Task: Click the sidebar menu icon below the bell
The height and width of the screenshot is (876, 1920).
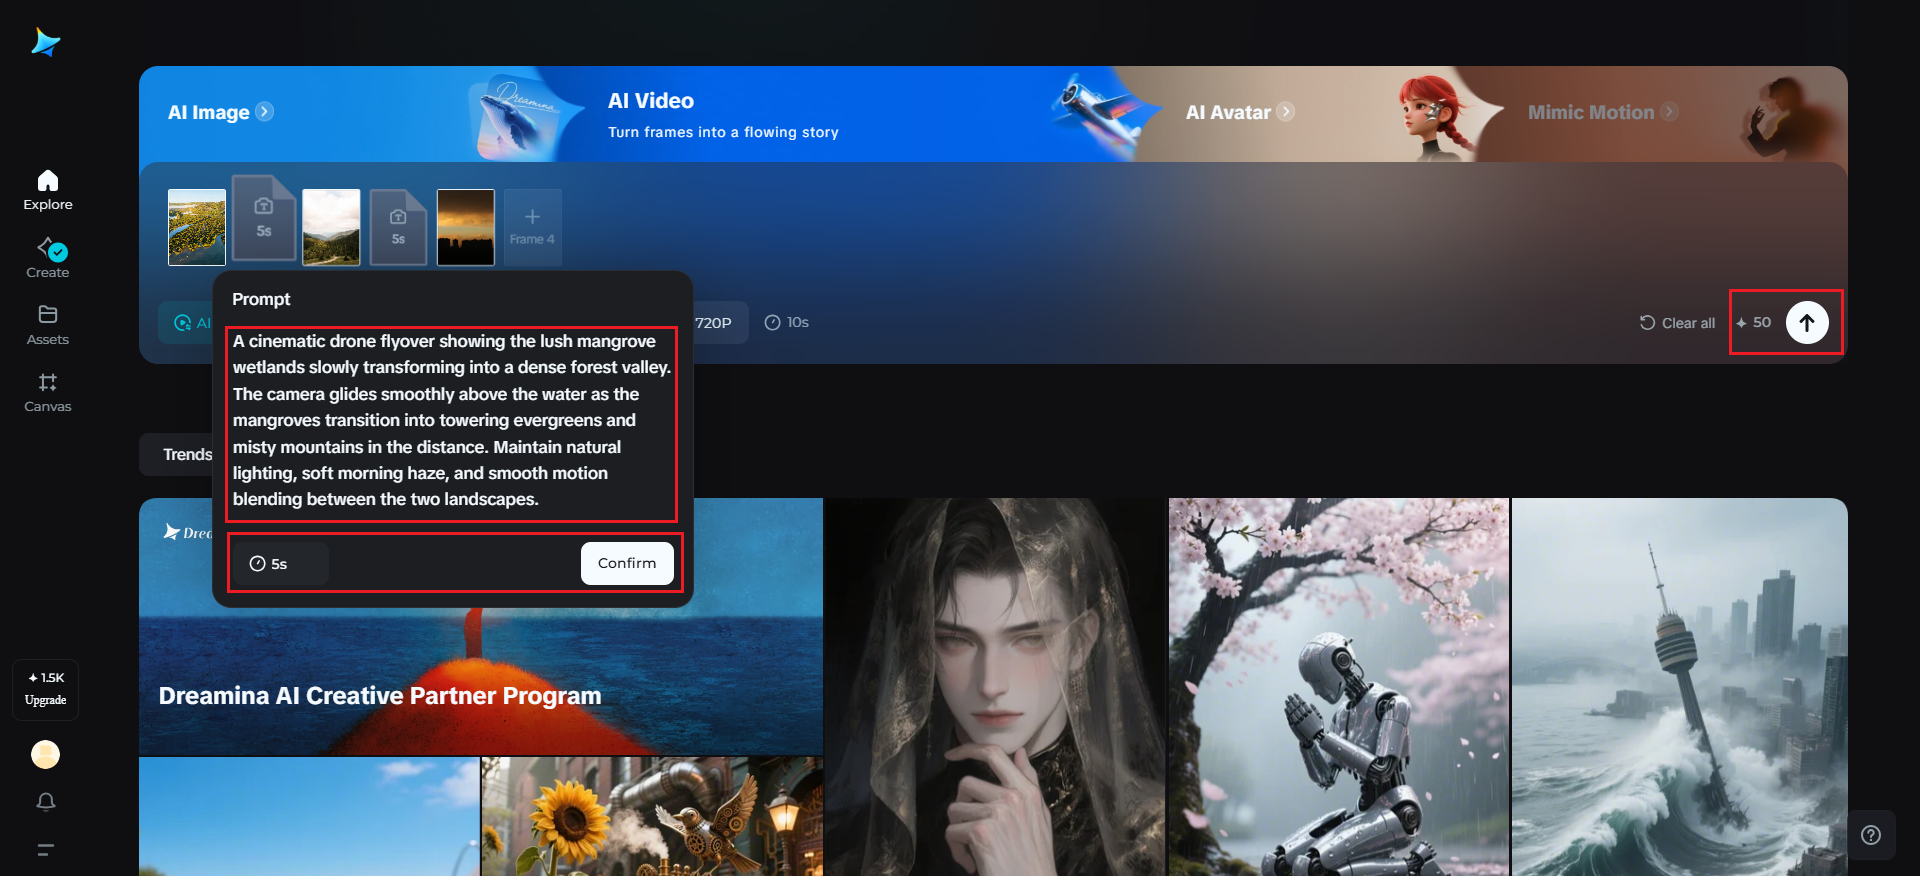Action: click(46, 850)
